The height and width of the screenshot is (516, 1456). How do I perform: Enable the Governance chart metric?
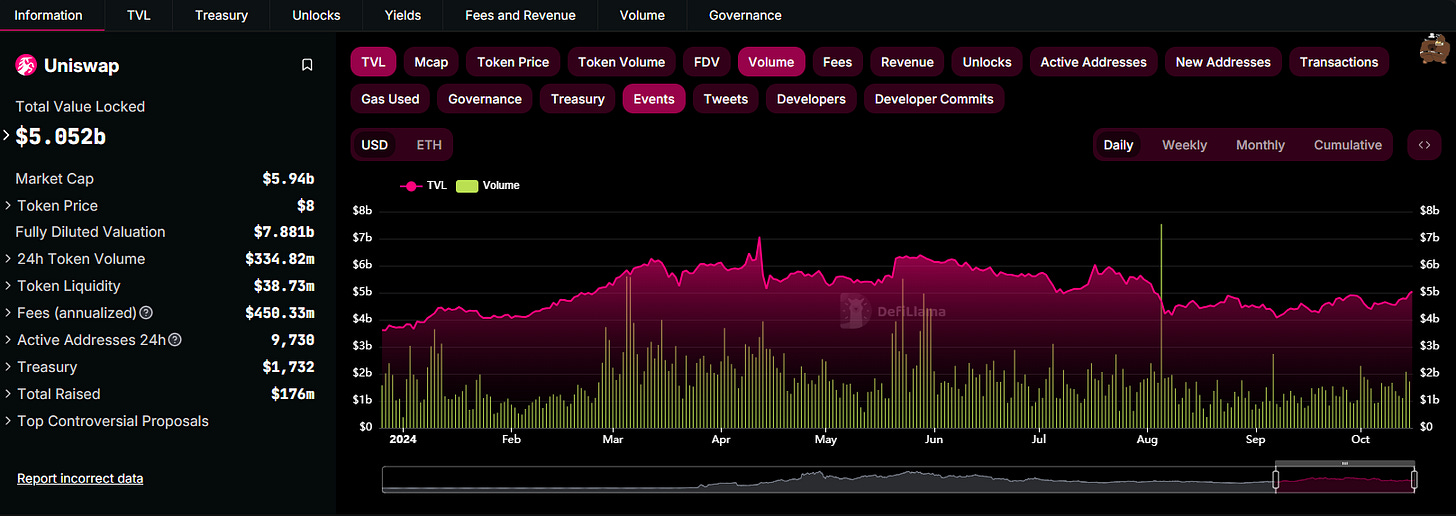[x=485, y=99]
